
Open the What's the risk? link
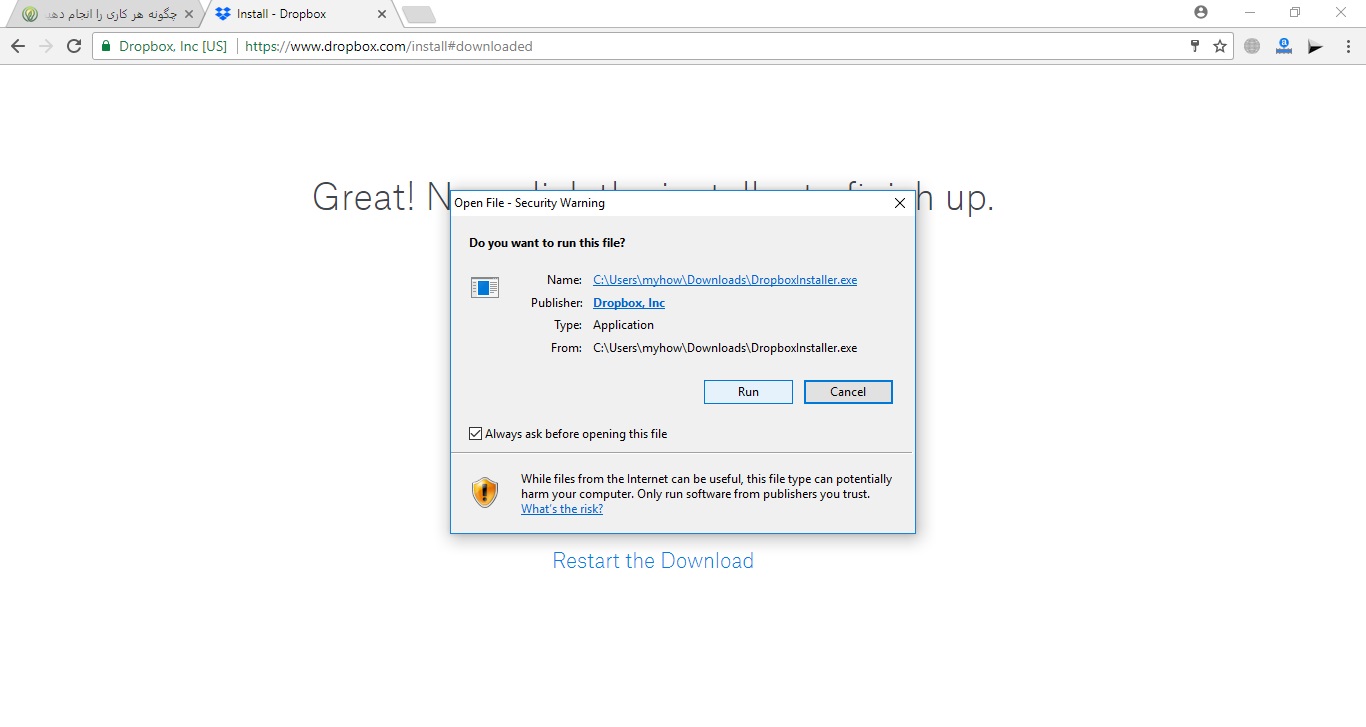tap(562, 509)
